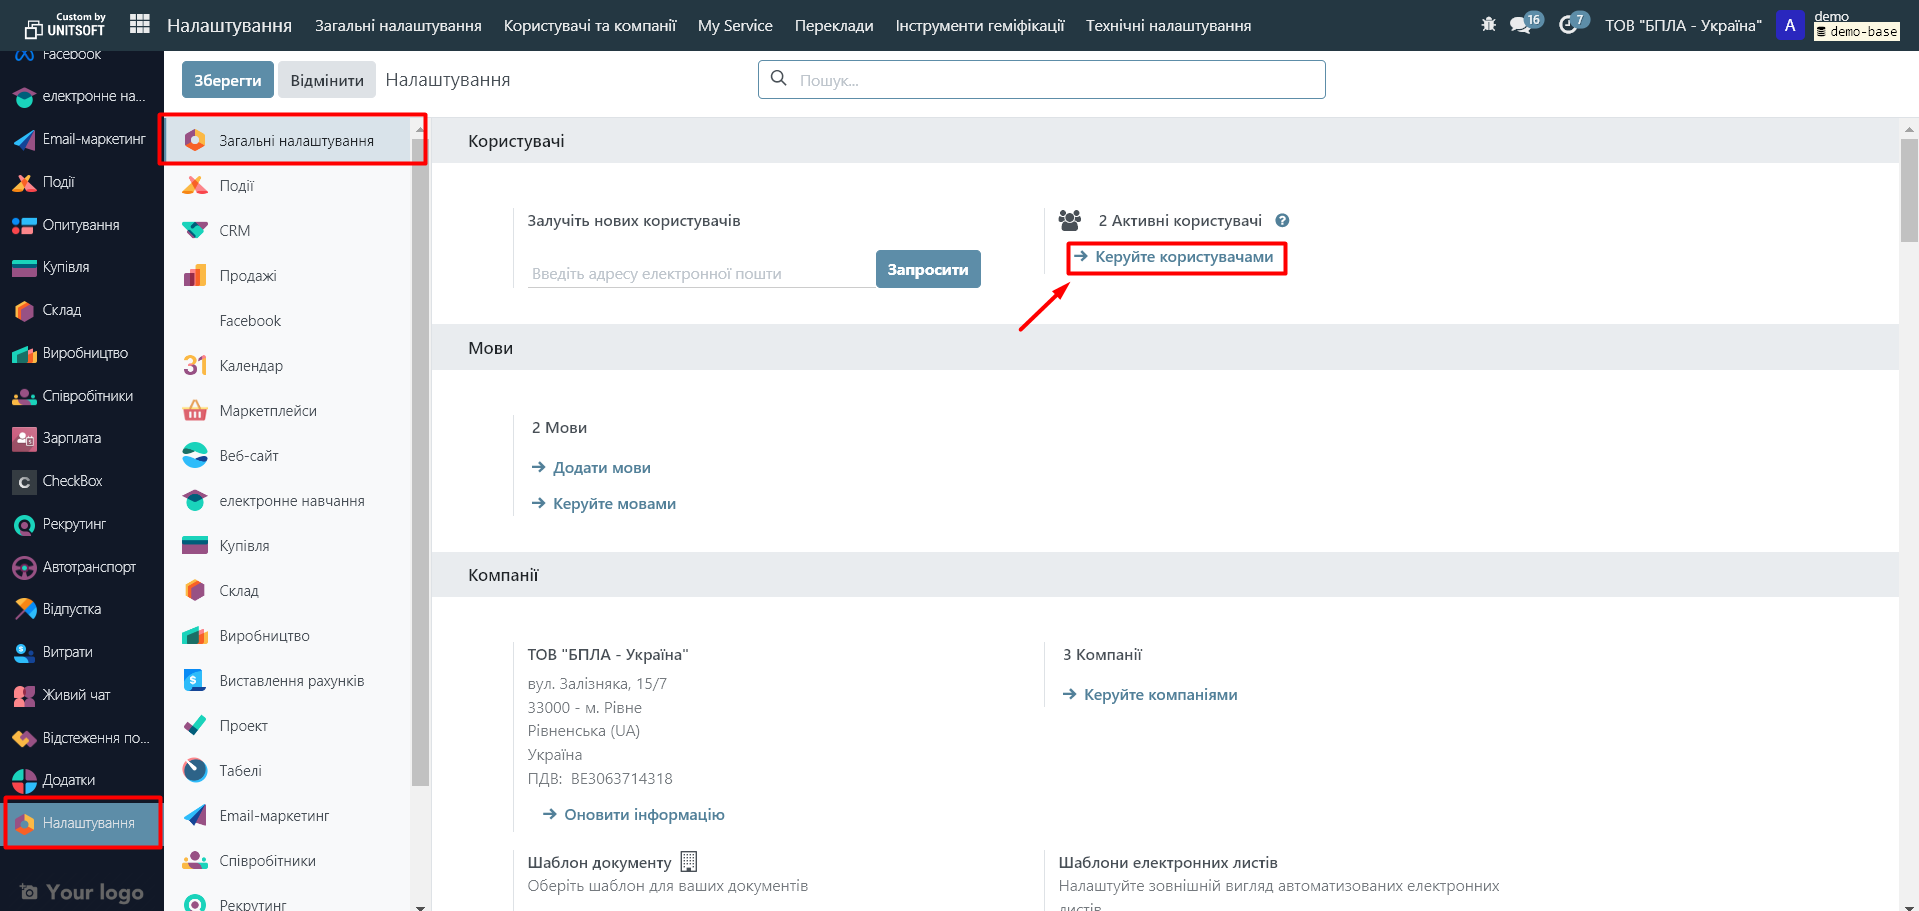Click the Запросити invite button
Screen dimensions: 1919x911
point(927,270)
